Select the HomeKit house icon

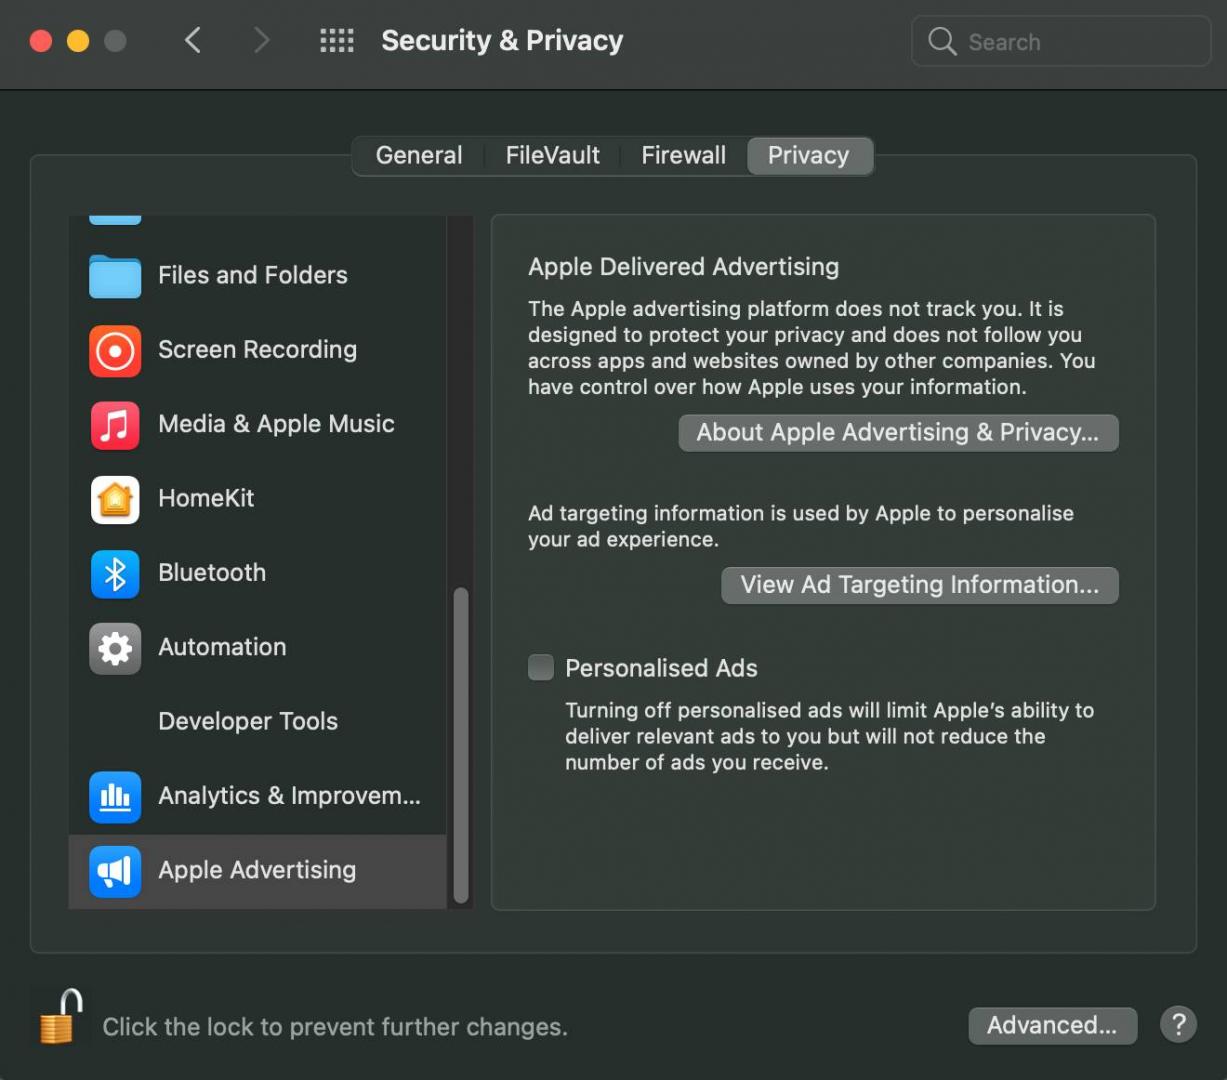tap(115, 499)
